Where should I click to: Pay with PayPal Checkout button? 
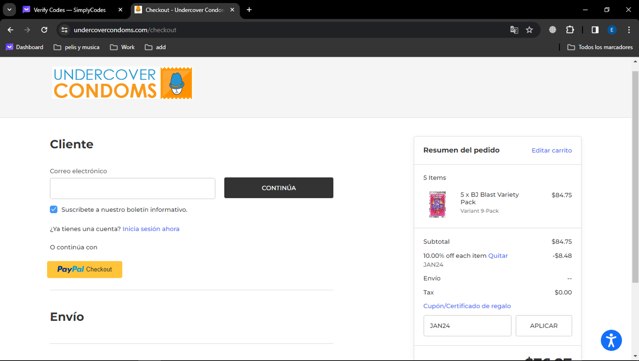84,269
